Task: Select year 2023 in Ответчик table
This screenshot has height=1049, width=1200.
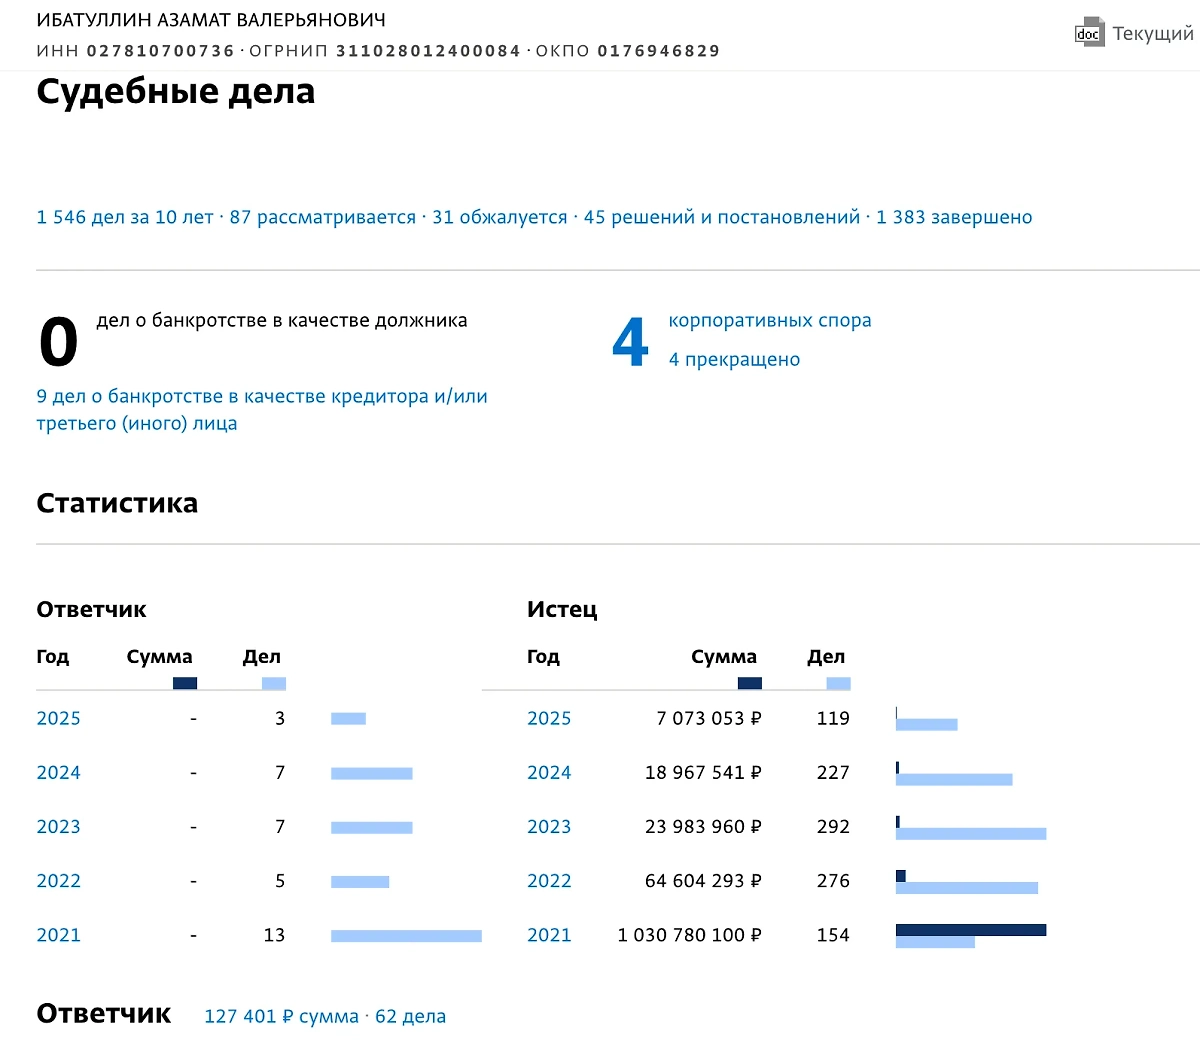Action: coord(58,826)
